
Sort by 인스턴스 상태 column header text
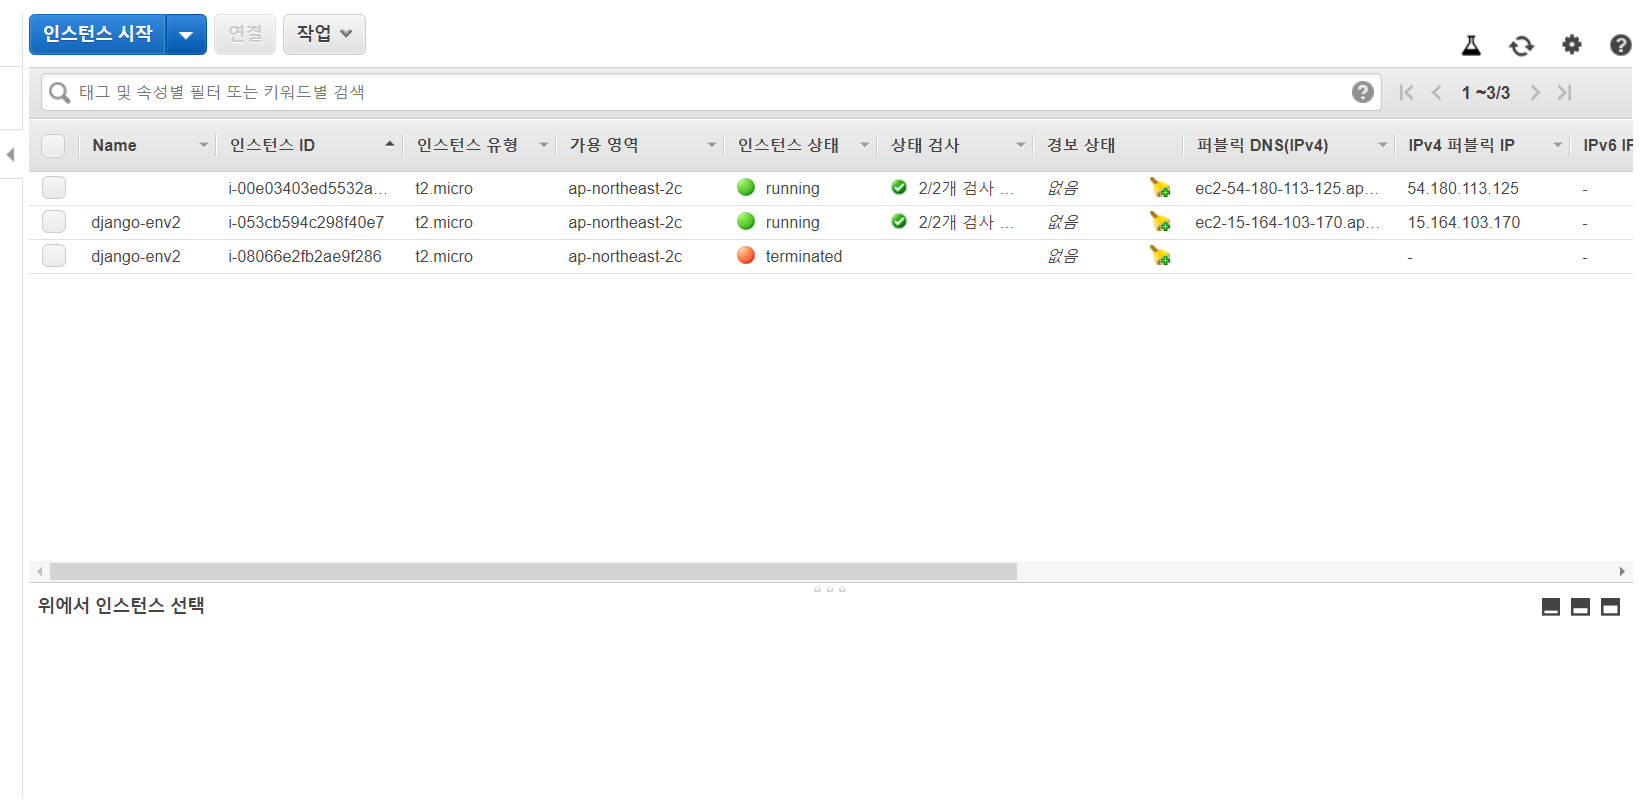(788, 145)
